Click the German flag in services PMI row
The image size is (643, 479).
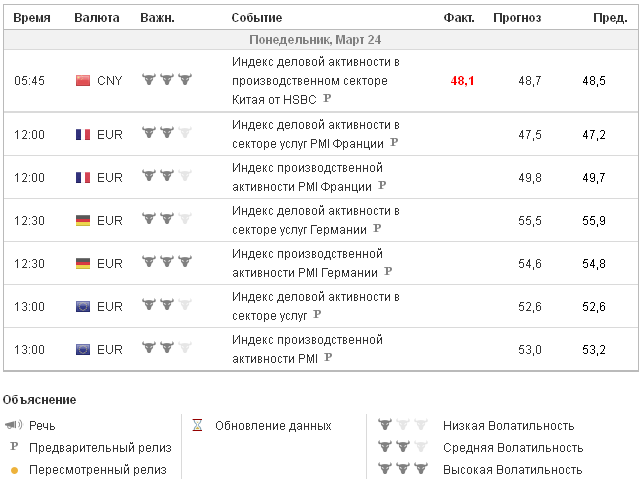tap(83, 220)
